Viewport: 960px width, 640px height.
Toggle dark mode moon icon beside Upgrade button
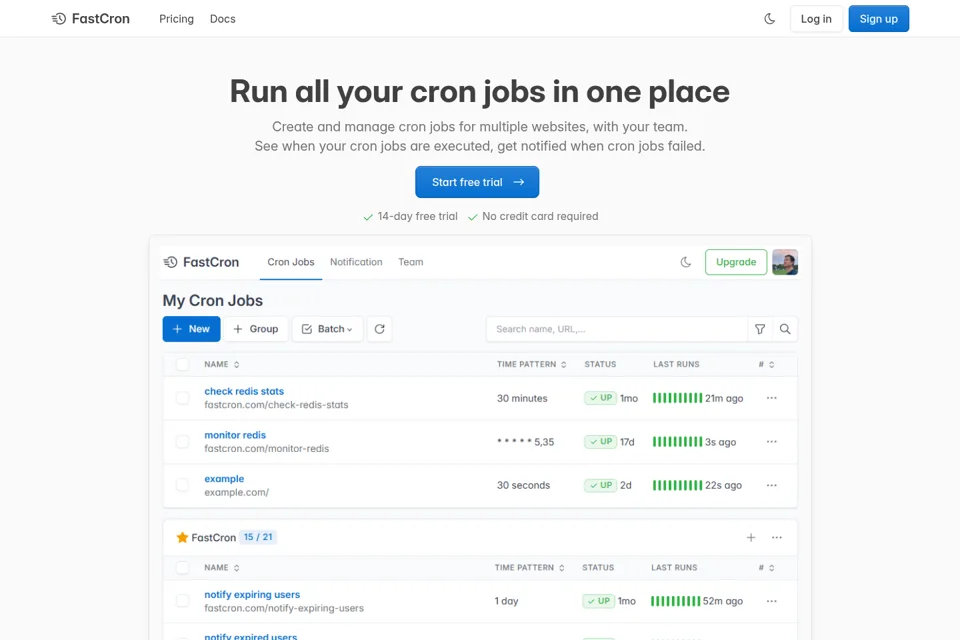point(686,262)
